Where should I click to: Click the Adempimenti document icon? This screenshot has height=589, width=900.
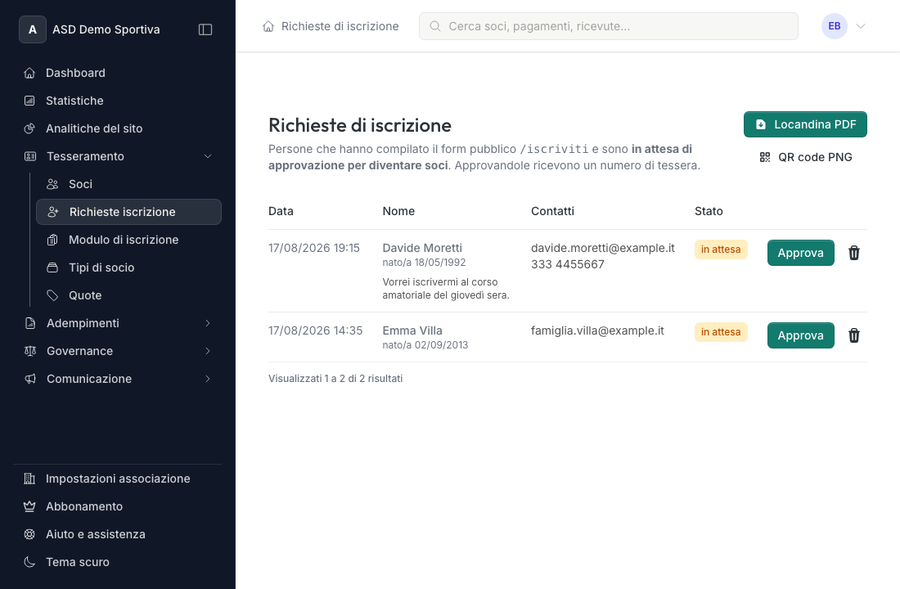30,323
